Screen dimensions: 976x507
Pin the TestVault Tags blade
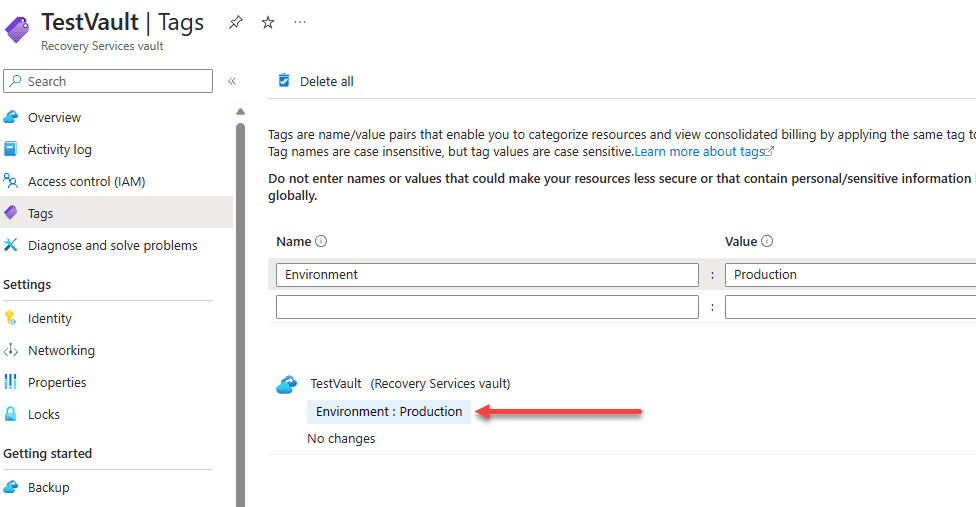235,22
